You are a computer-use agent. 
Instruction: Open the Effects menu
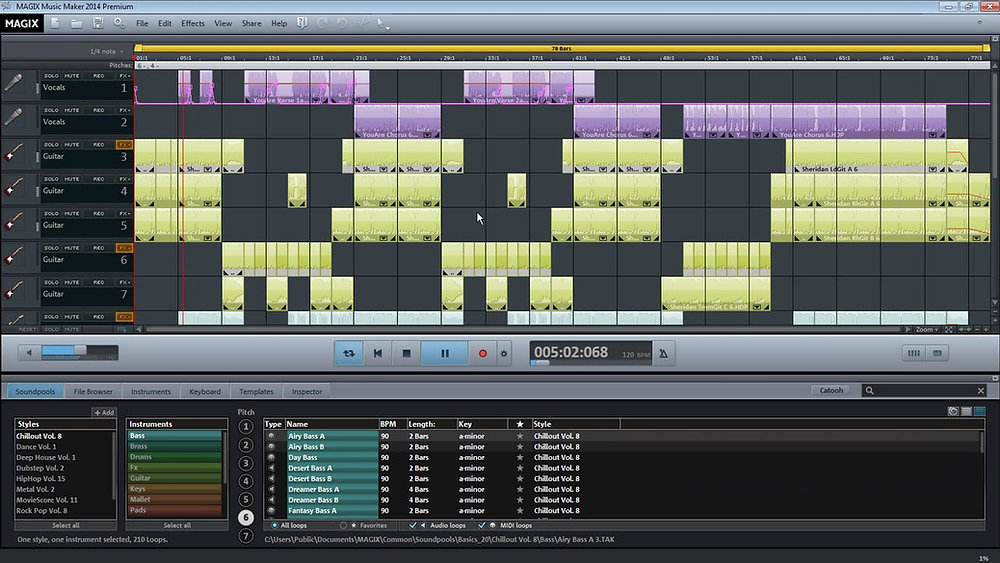click(x=193, y=23)
